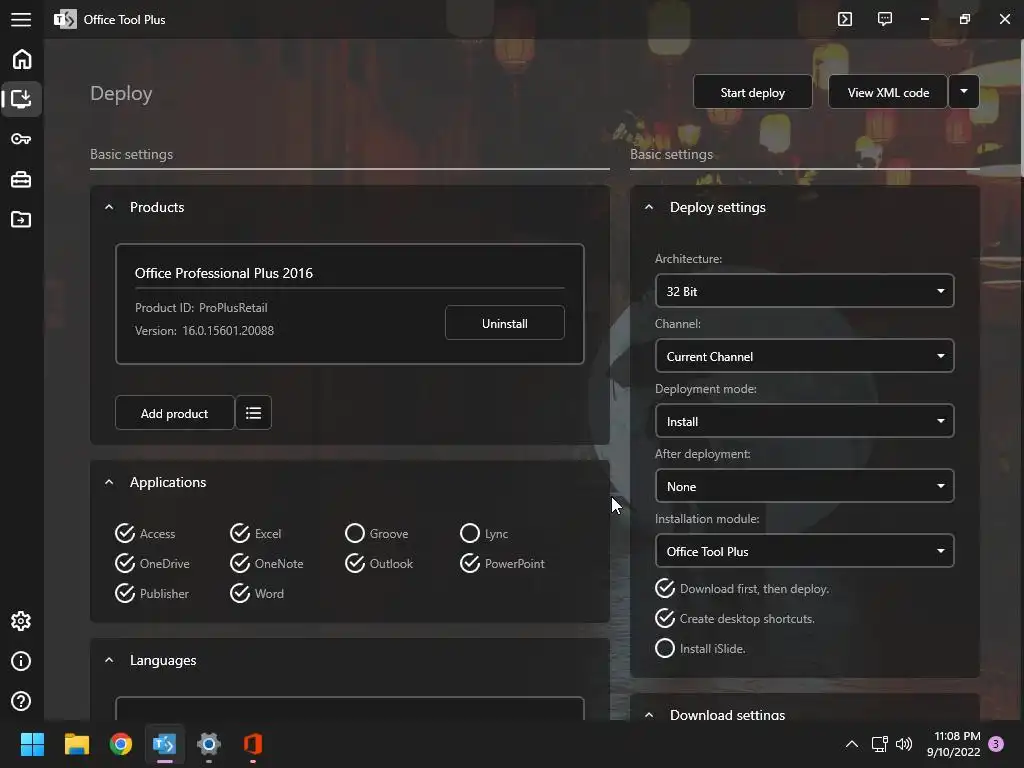Image resolution: width=1024 pixels, height=768 pixels.
Task: Open the clock and date panel
Action: [953, 744]
